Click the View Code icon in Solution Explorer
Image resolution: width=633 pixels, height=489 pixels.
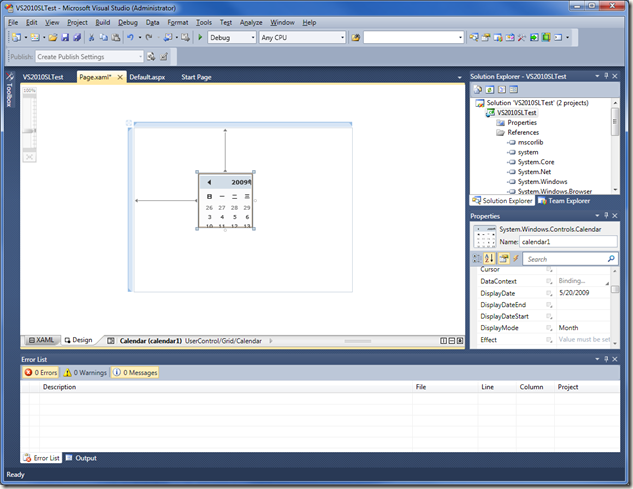click(x=502, y=89)
